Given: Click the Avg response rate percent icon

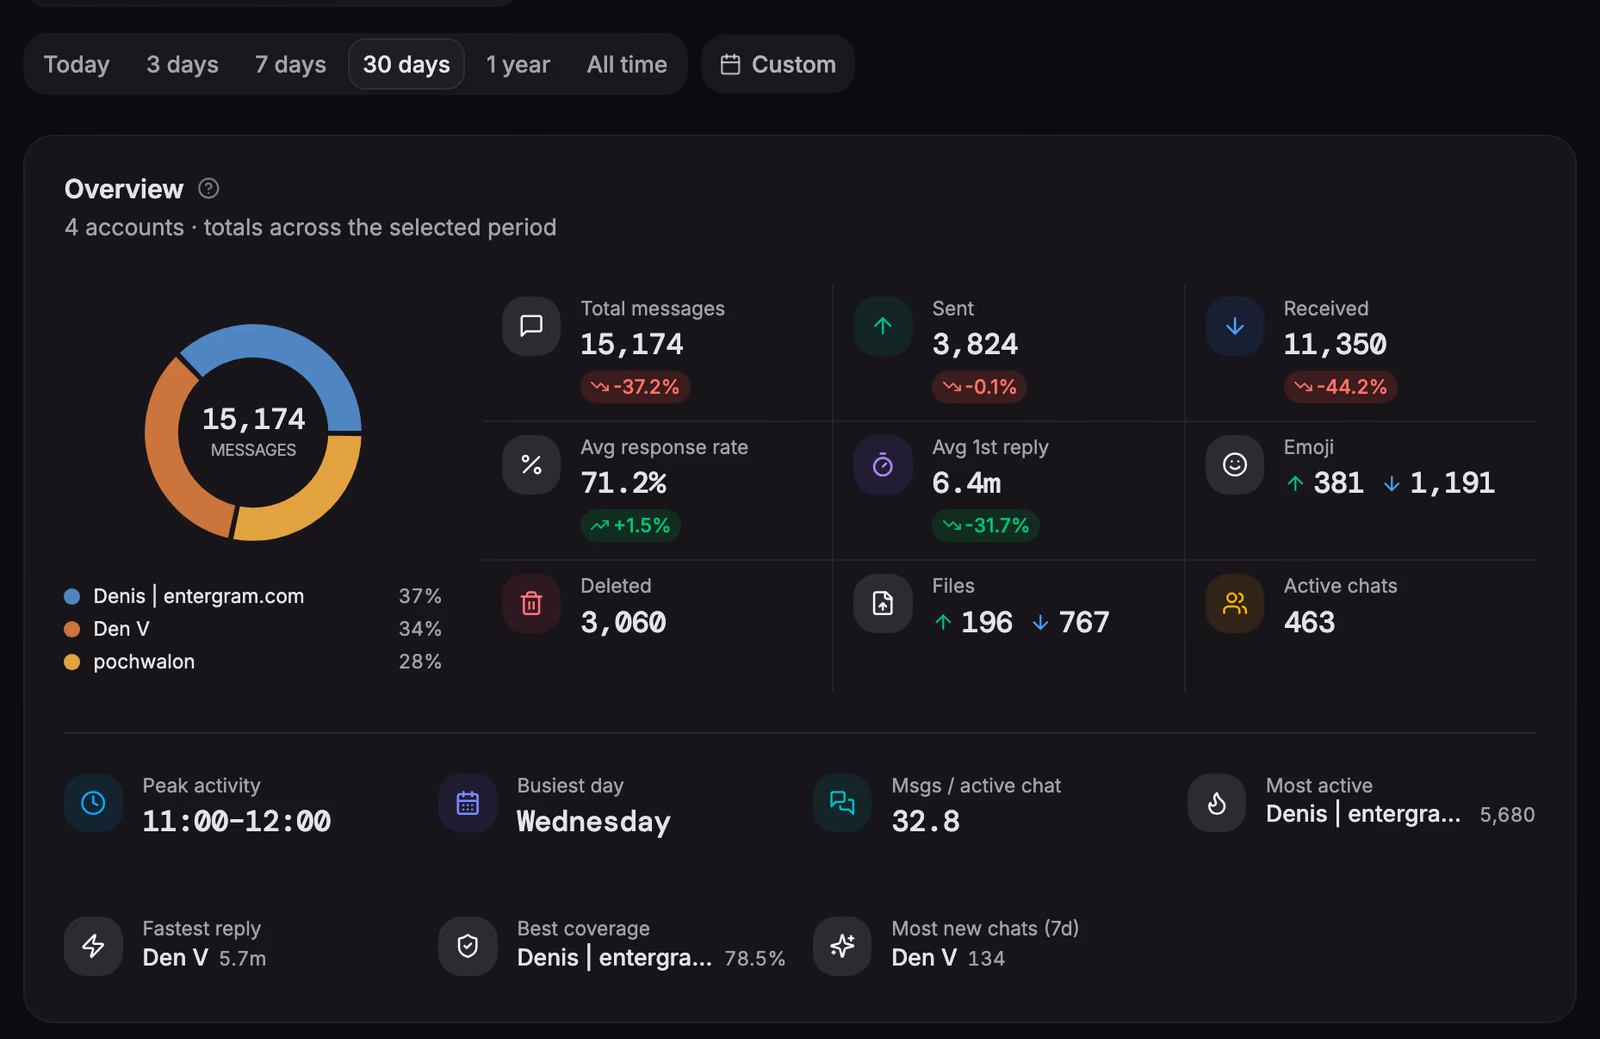Looking at the screenshot, I should [x=531, y=465].
